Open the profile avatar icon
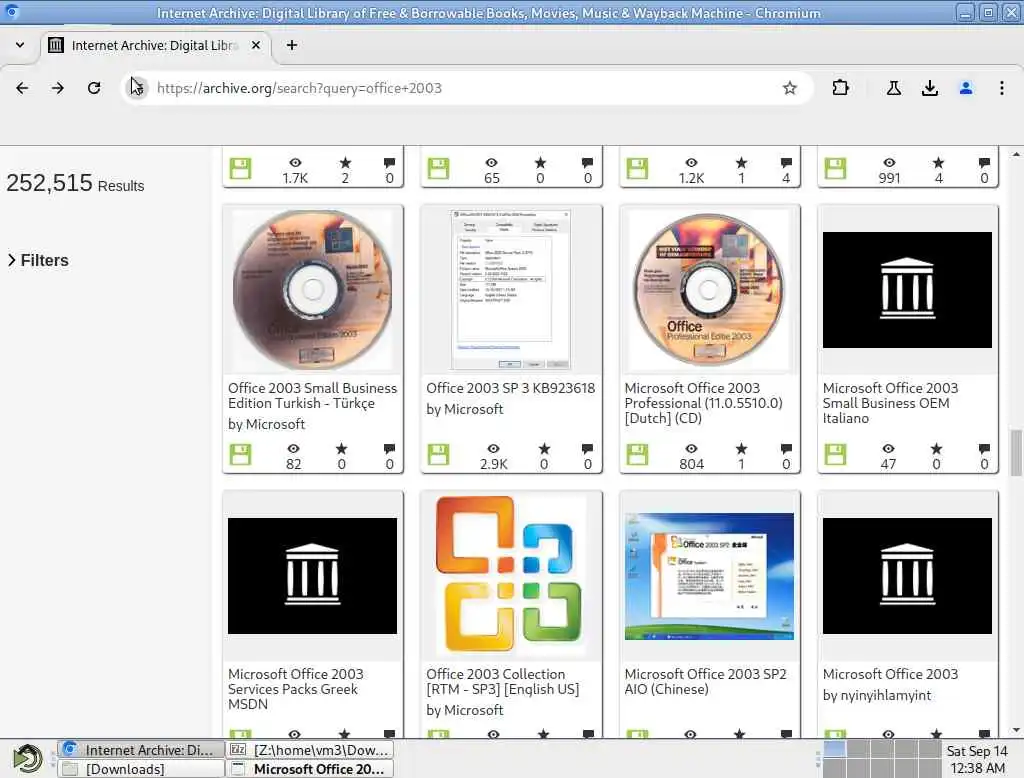Viewport: 1024px width, 778px height. pos(966,88)
